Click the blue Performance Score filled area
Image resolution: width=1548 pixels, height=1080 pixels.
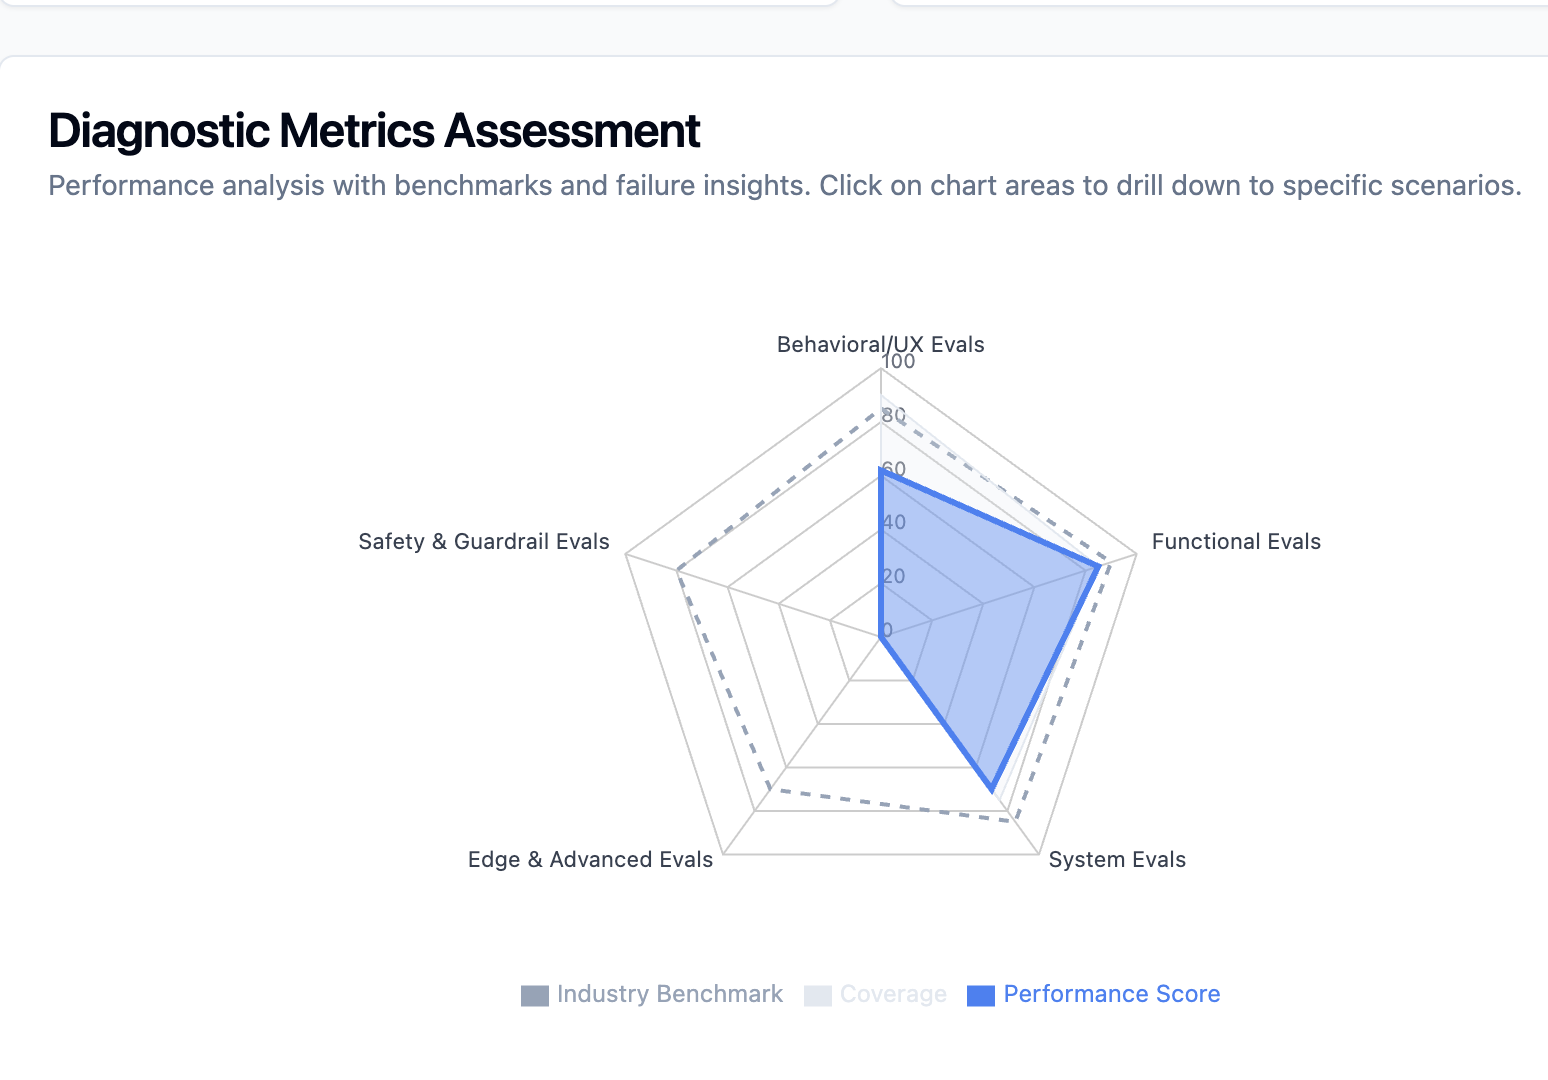point(980,620)
